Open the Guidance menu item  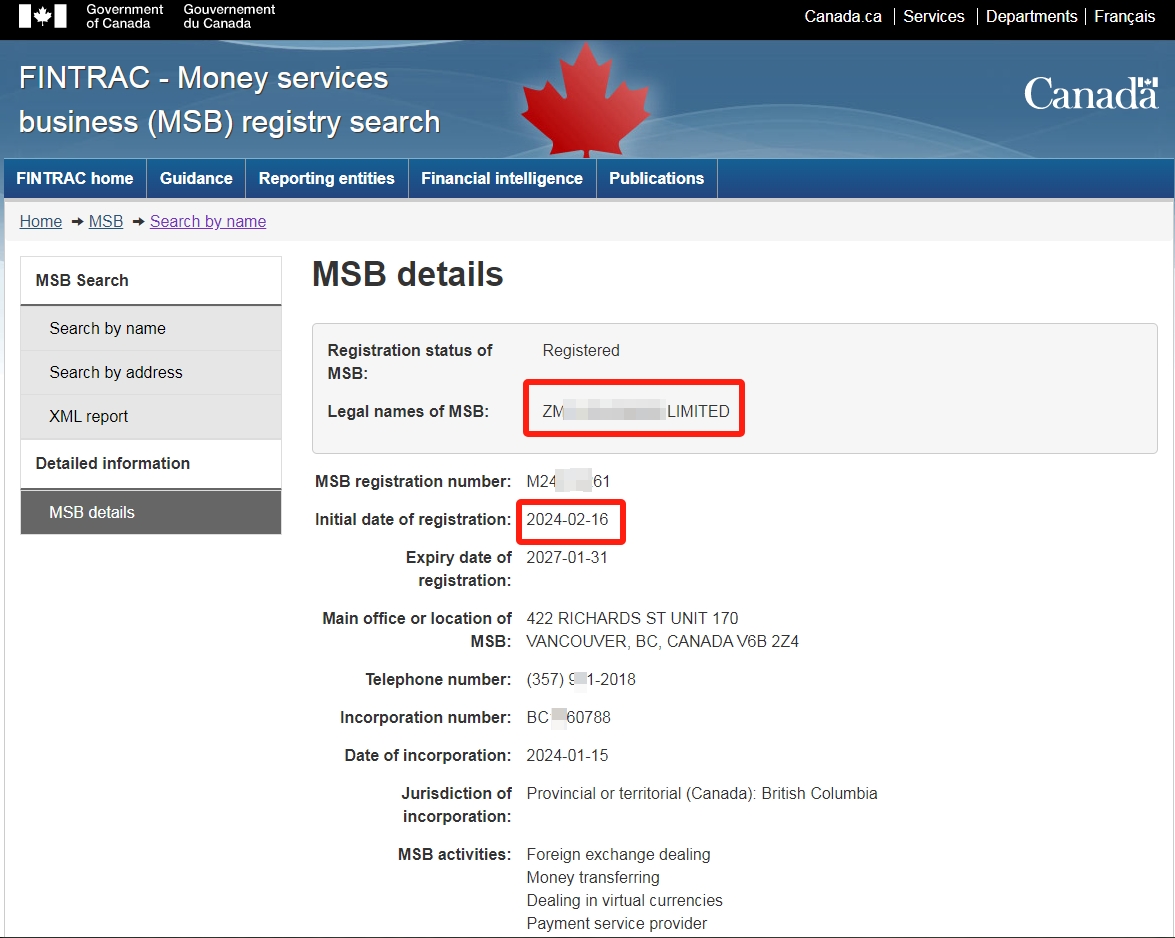196,178
